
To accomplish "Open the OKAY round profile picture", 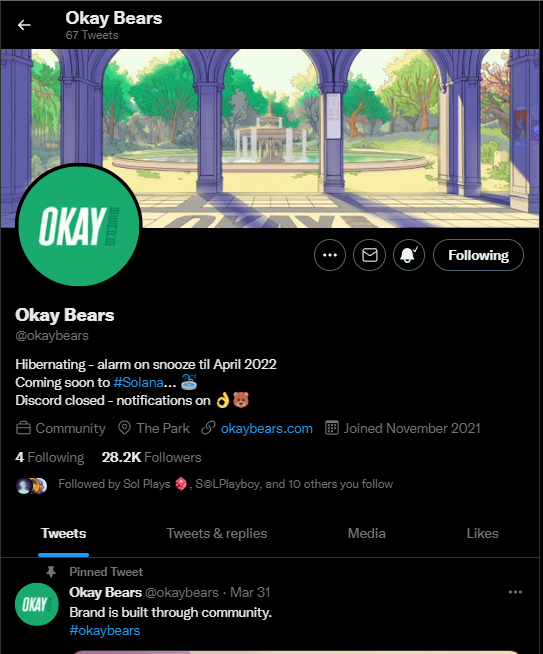I will 79,226.
